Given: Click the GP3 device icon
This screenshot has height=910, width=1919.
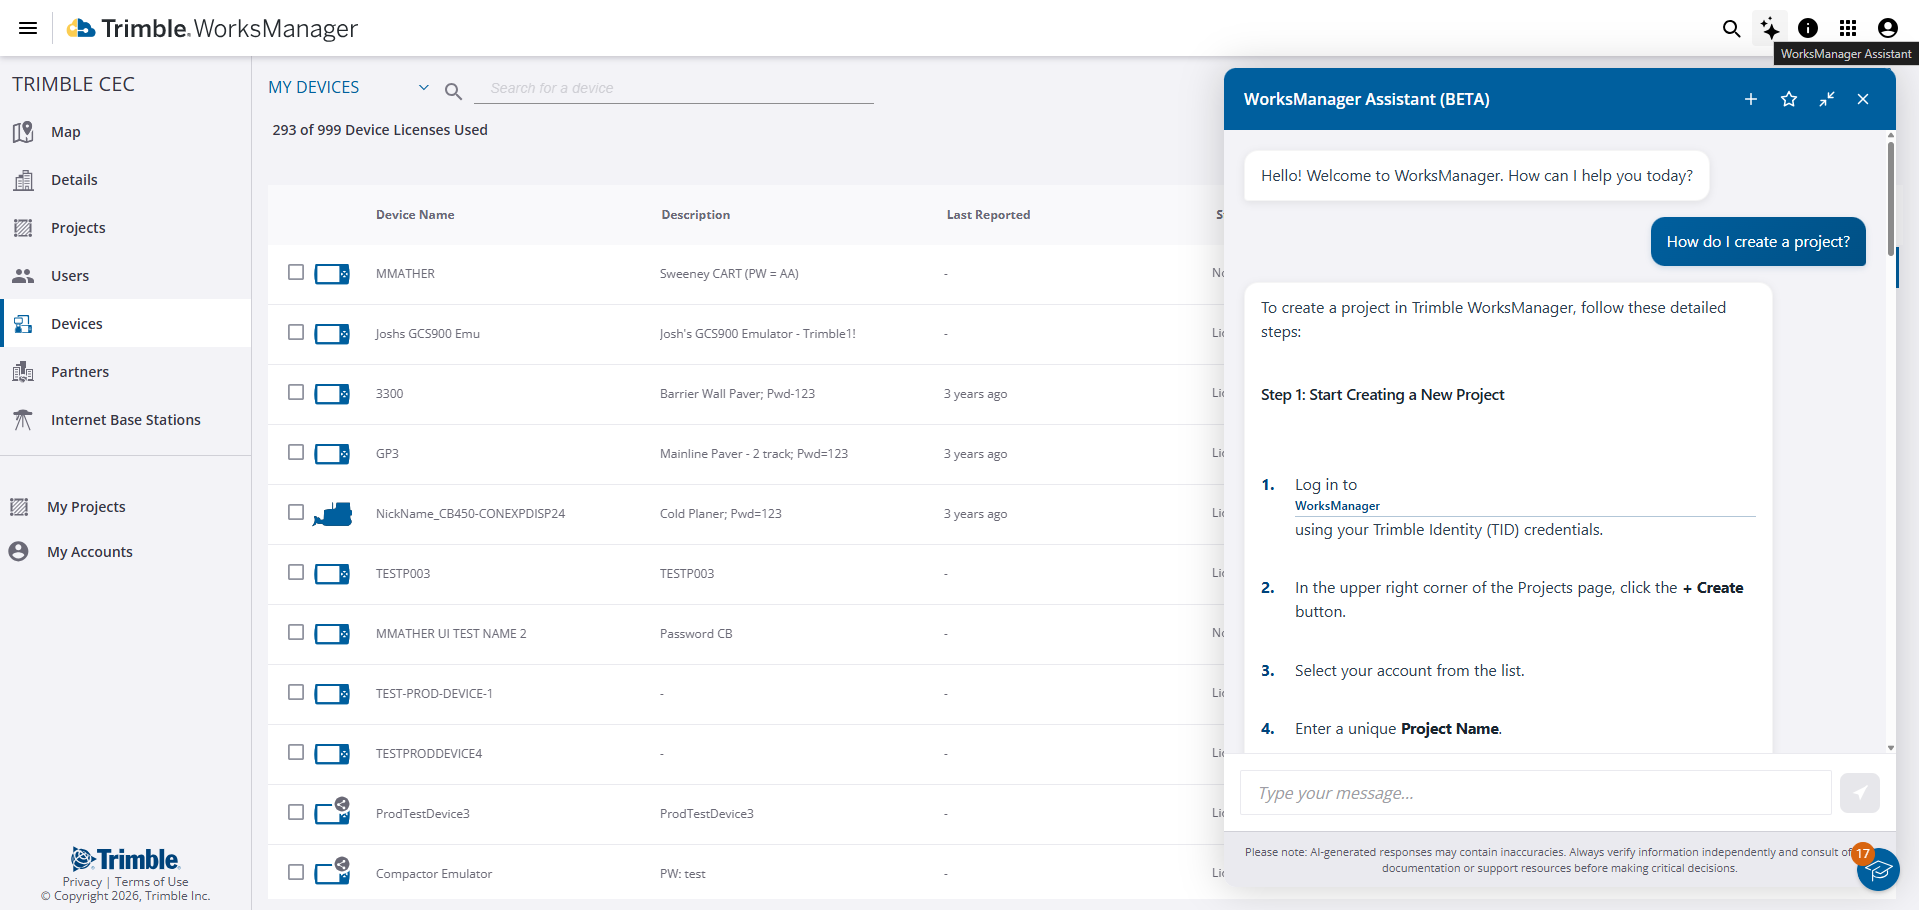Looking at the screenshot, I should click(x=332, y=454).
